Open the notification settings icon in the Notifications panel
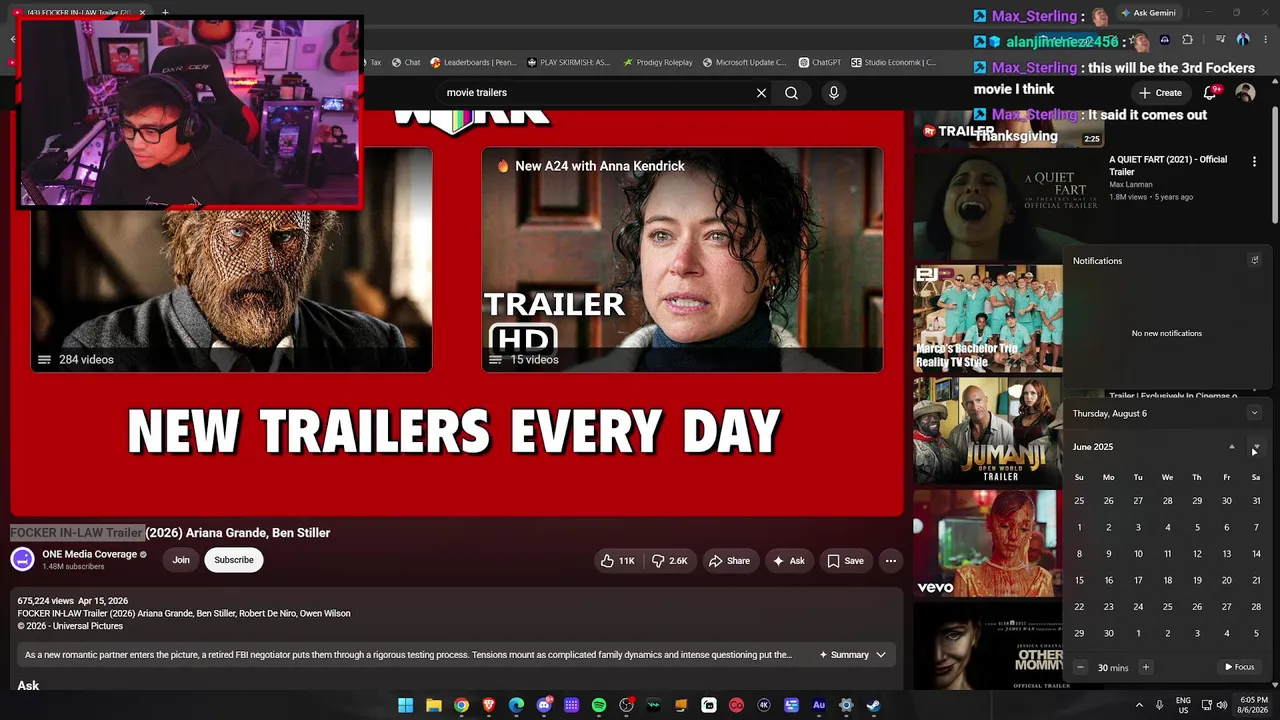The height and width of the screenshot is (720, 1280). 1255,261
